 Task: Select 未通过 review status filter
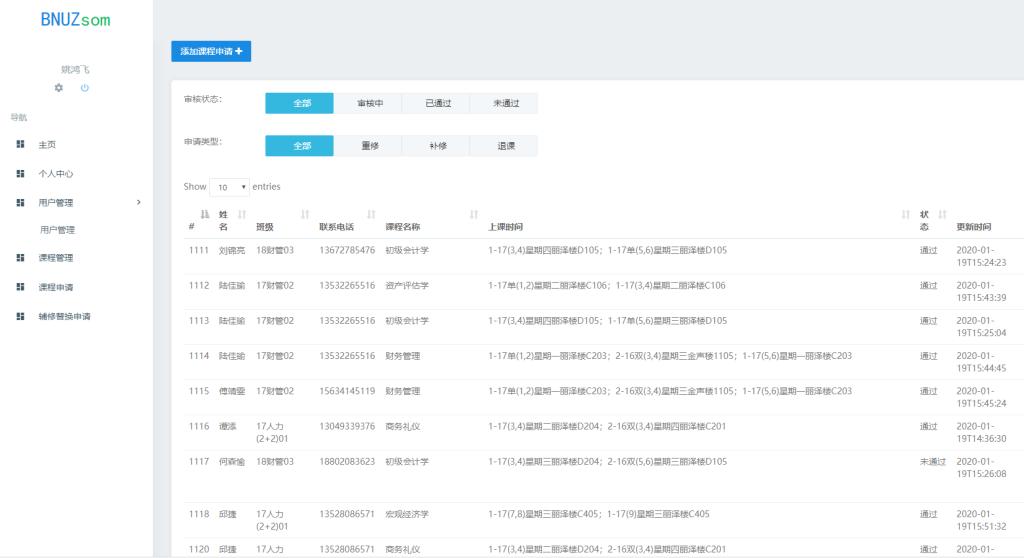coord(505,103)
